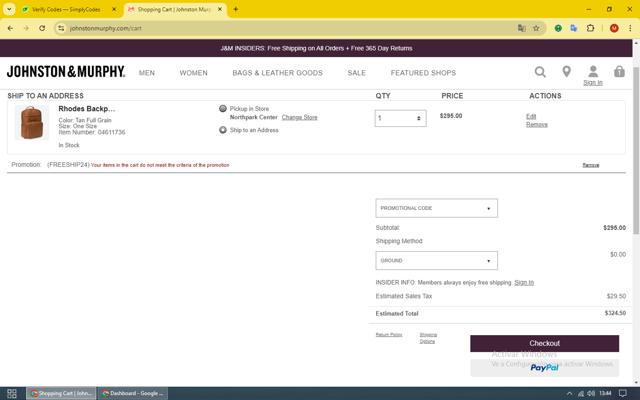This screenshot has height=400, width=640.
Task: Click Change Store link
Action: pos(299,117)
